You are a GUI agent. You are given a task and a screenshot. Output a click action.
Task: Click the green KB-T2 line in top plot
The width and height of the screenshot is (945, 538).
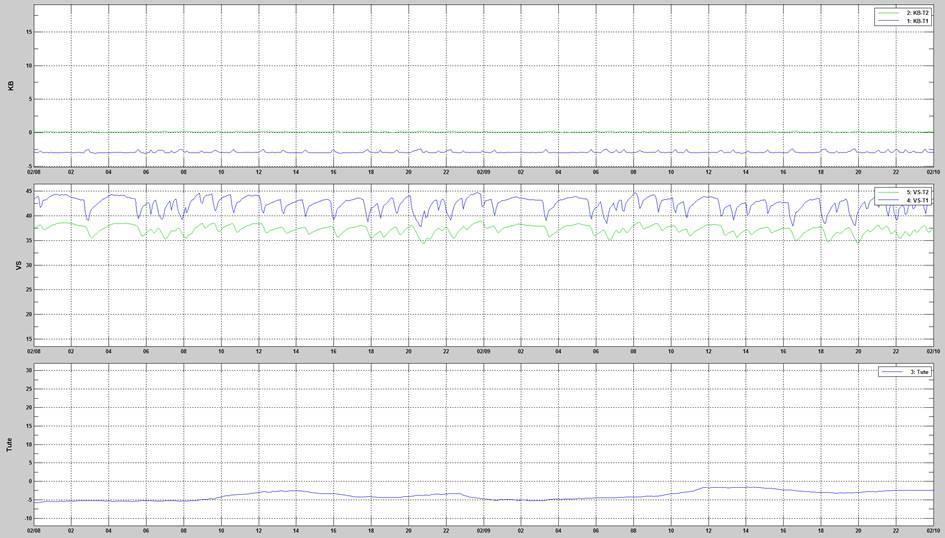tap(482, 132)
